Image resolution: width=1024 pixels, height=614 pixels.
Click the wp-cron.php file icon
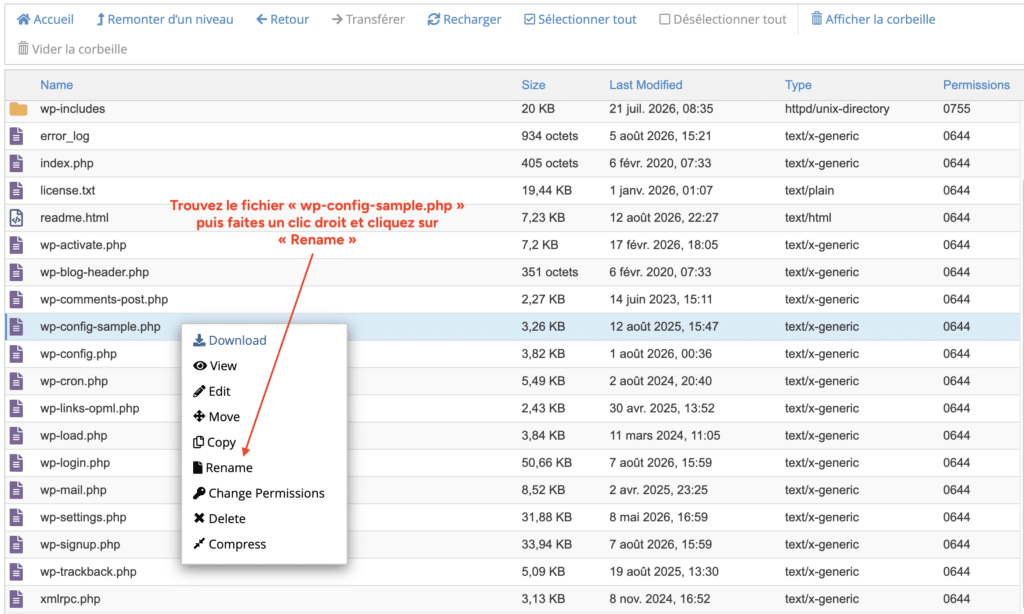click(x=16, y=381)
